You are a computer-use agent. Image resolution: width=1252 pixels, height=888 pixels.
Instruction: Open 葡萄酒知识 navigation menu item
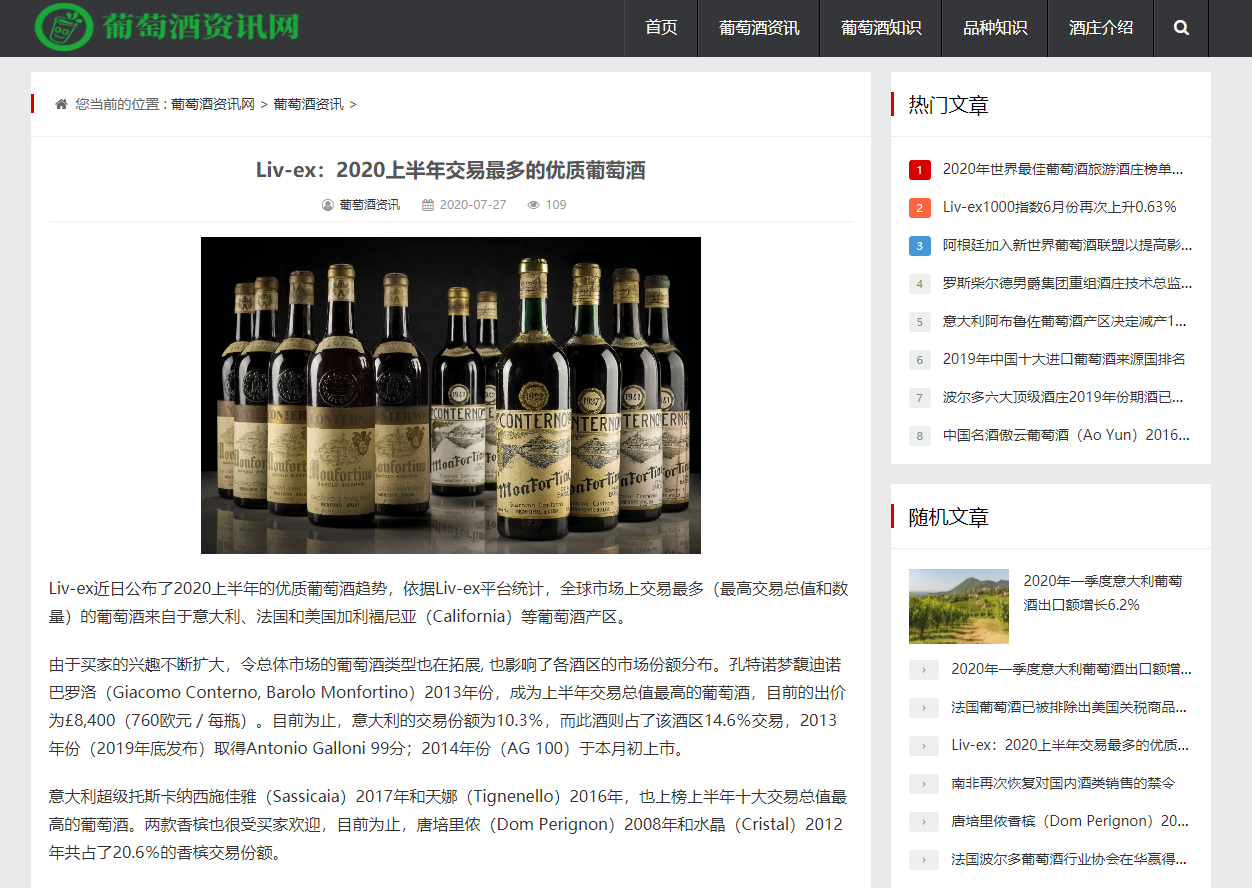881,28
